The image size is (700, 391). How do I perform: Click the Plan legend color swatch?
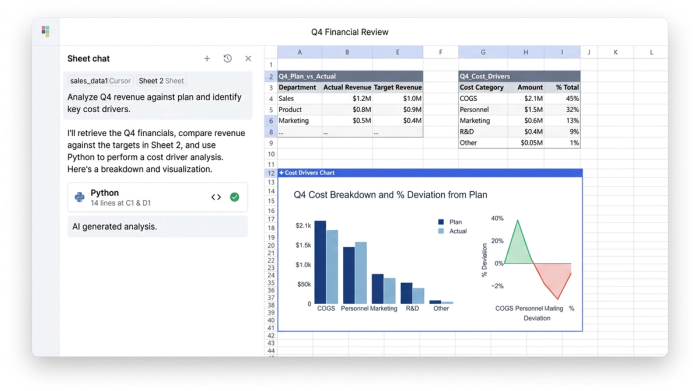click(x=441, y=222)
